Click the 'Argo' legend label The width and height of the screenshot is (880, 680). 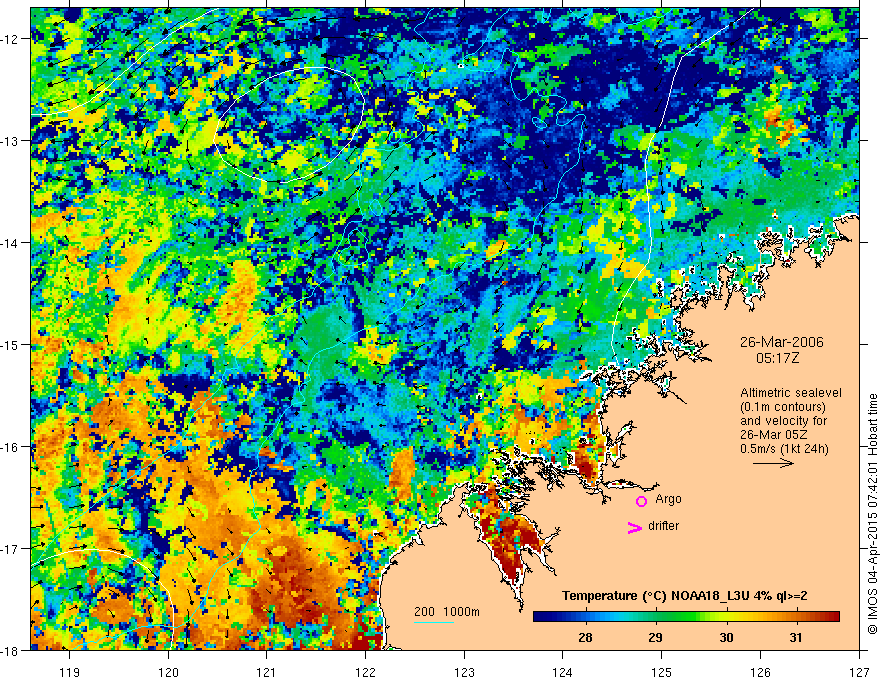click(x=668, y=499)
